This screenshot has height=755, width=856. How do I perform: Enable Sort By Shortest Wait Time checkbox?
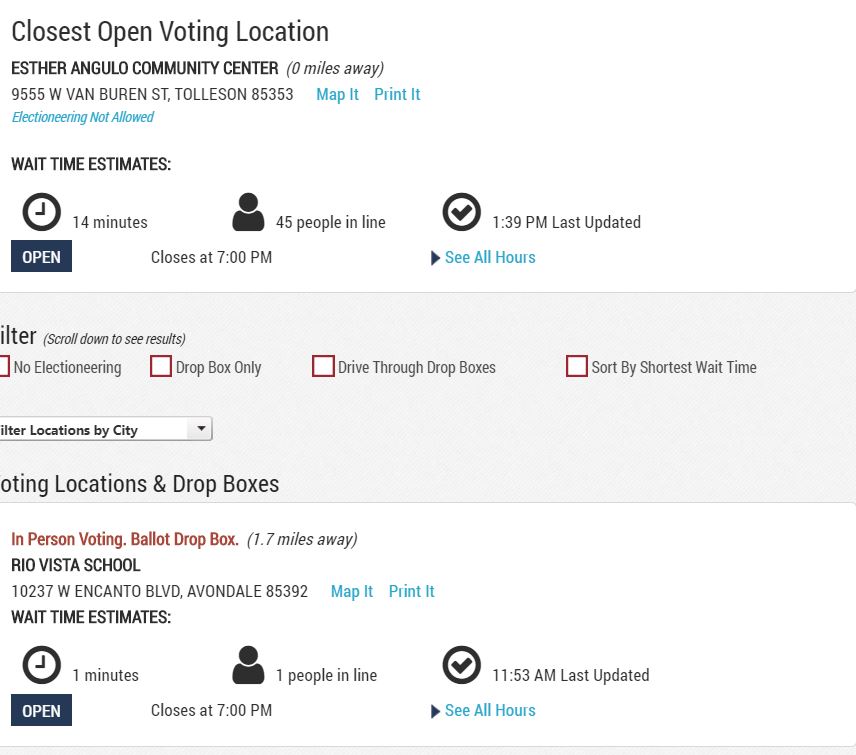(576, 366)
